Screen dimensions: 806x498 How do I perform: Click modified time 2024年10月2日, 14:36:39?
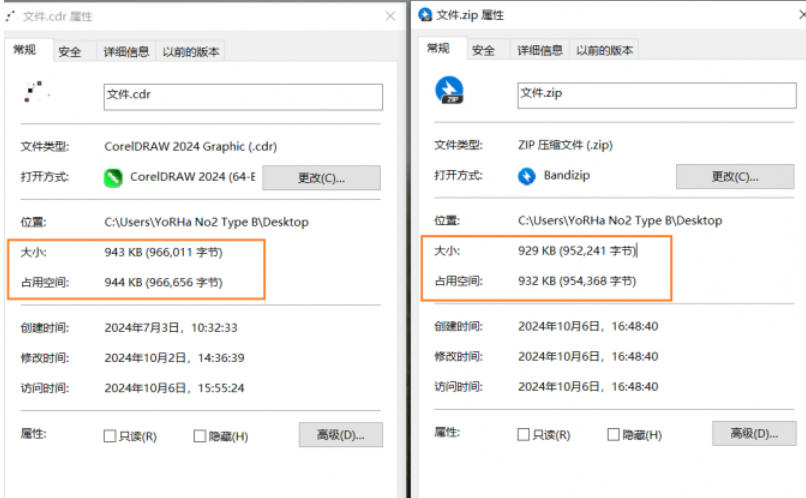[x=174, y=358]
